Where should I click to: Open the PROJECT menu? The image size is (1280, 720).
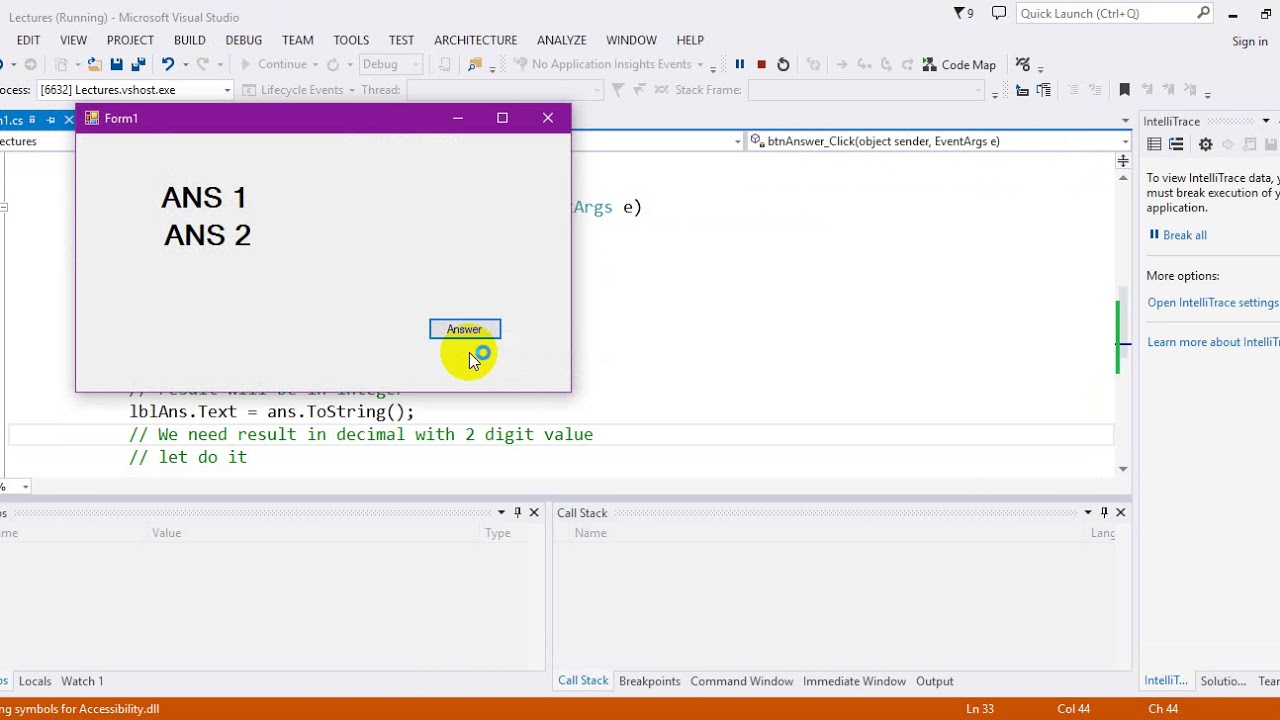point(130,40)
